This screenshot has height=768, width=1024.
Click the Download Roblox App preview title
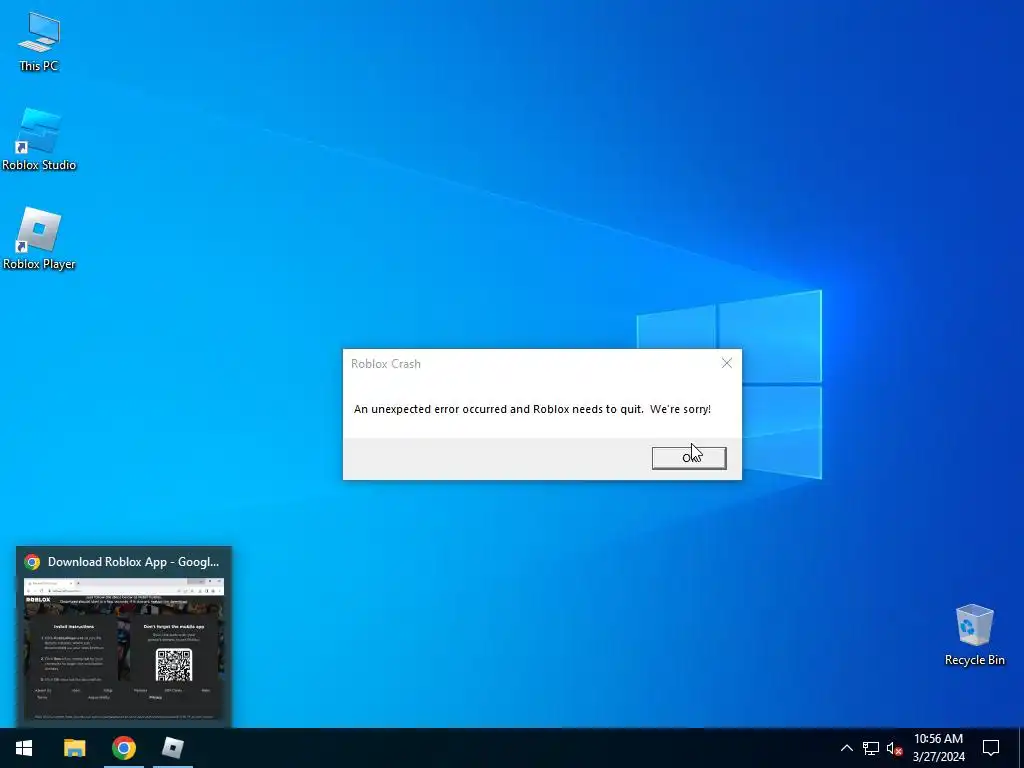(x=133, y=562)
